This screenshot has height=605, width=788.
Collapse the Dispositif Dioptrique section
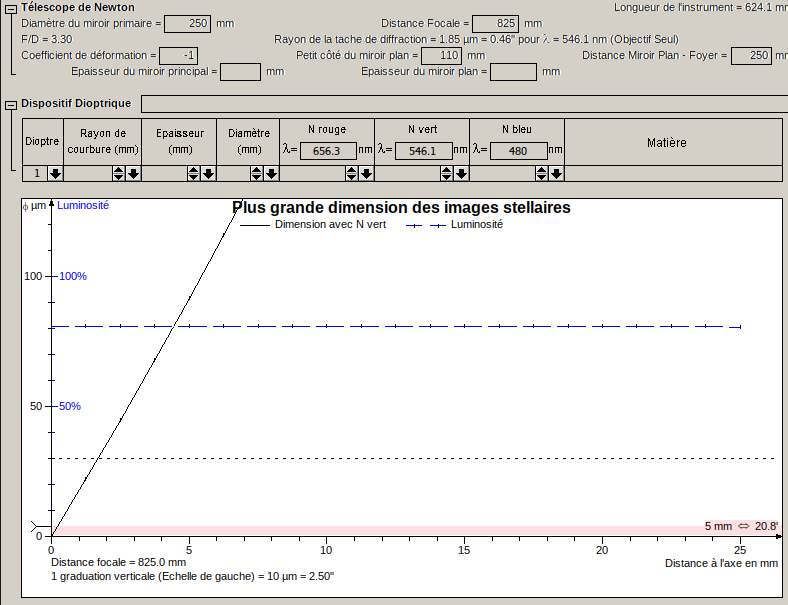pyautogui.click(x=11, y=105)
